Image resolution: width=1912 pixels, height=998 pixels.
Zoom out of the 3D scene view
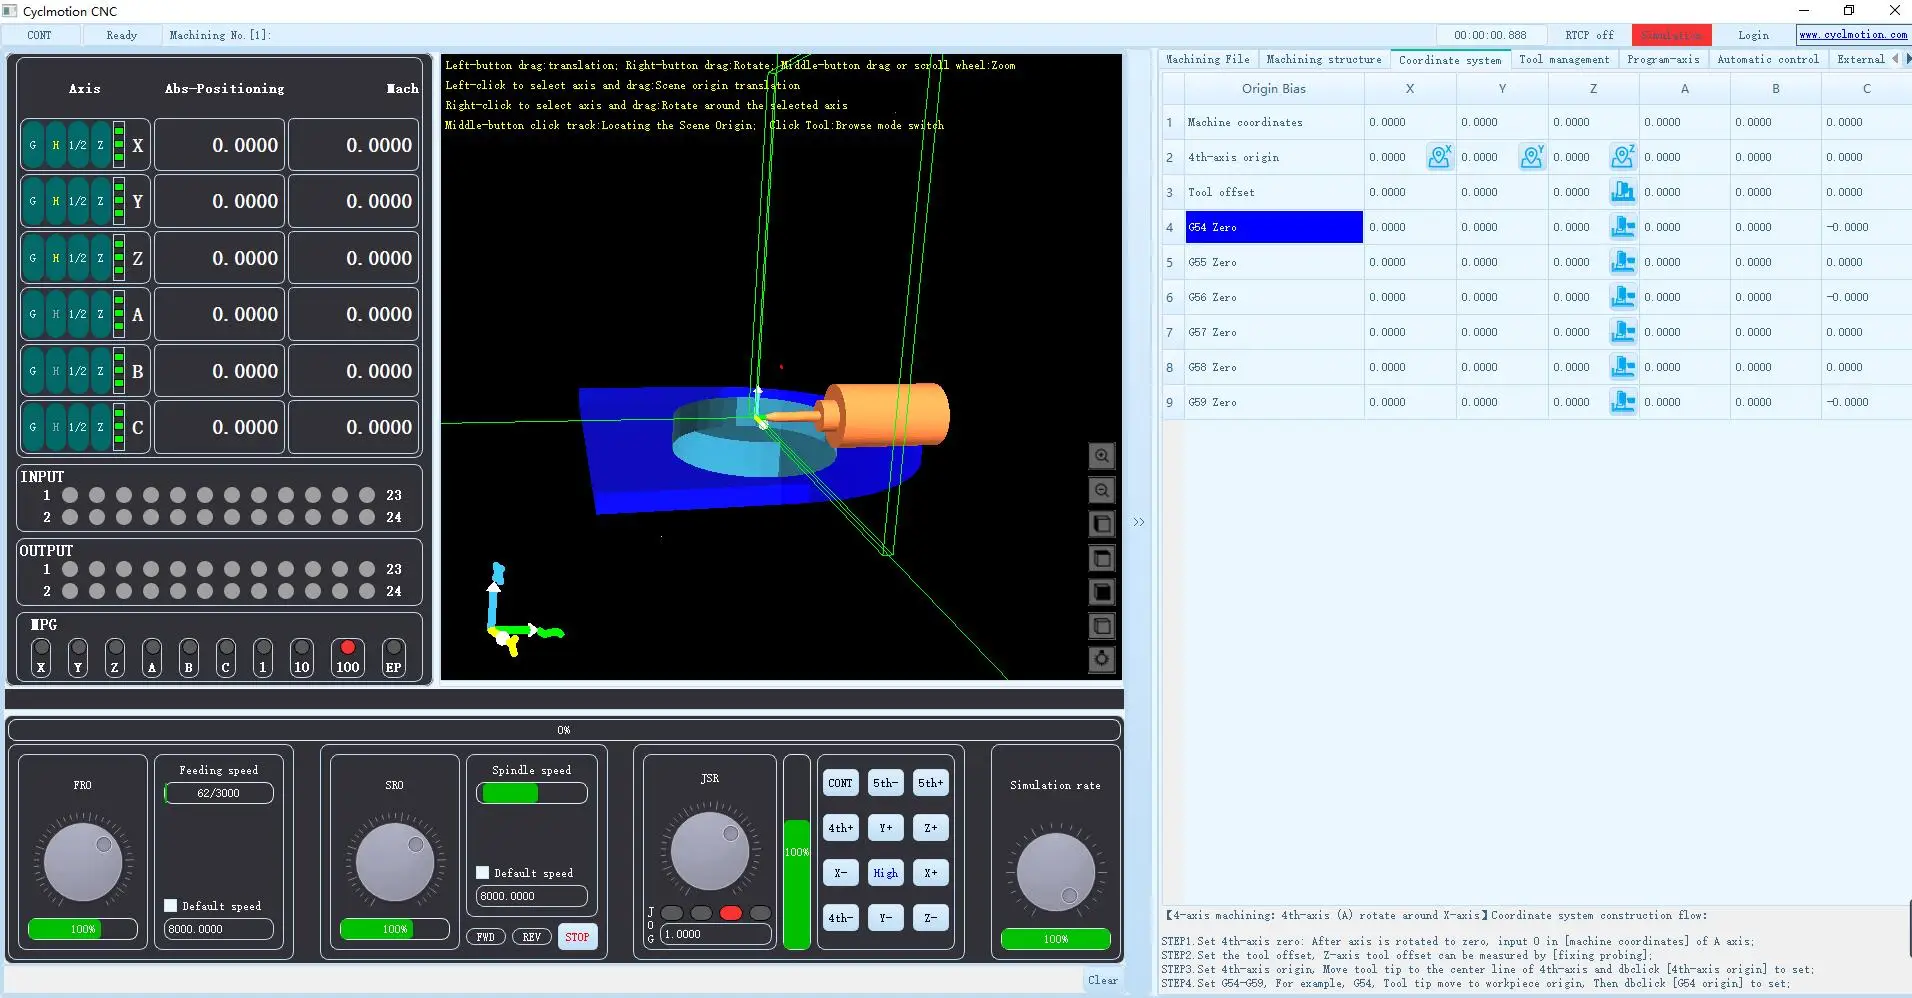[1101, 490]
